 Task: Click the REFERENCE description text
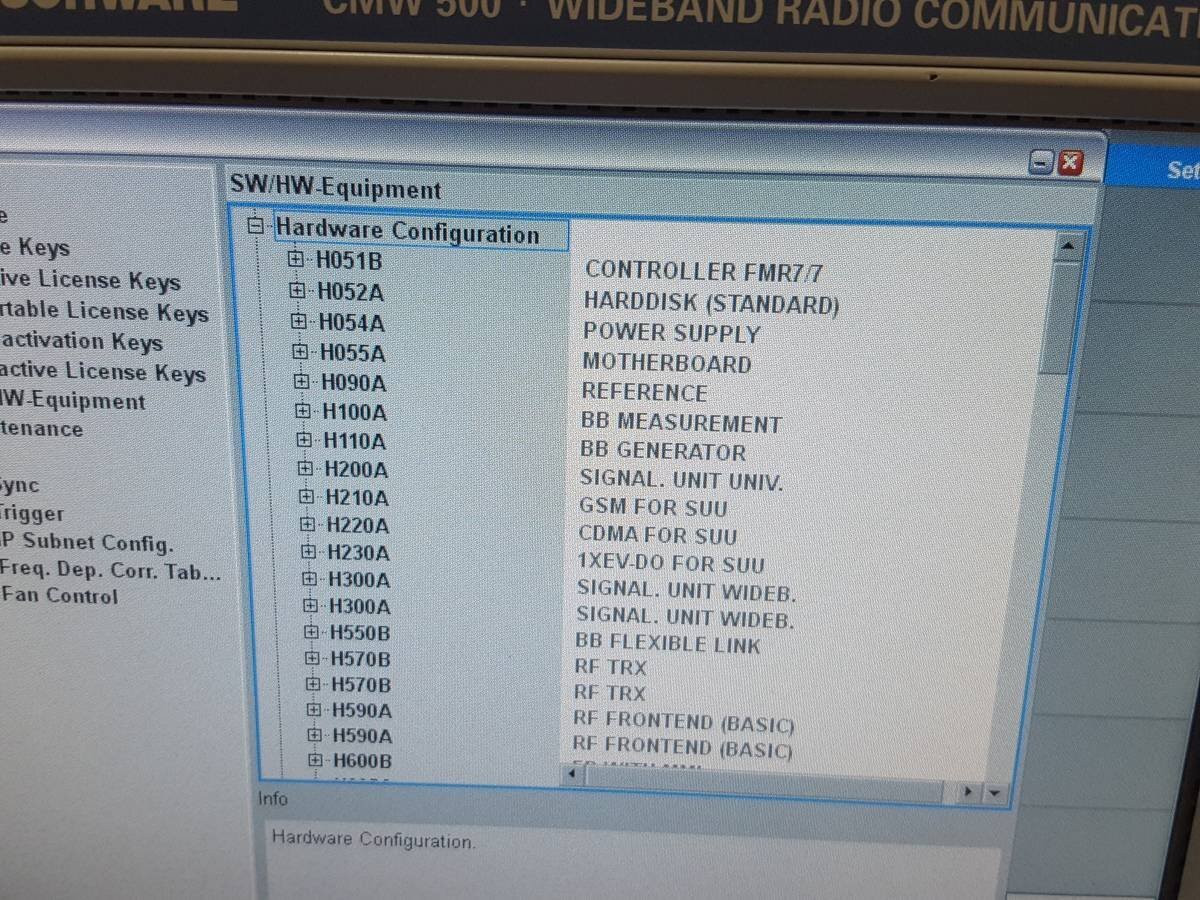(x=645, y=393)
